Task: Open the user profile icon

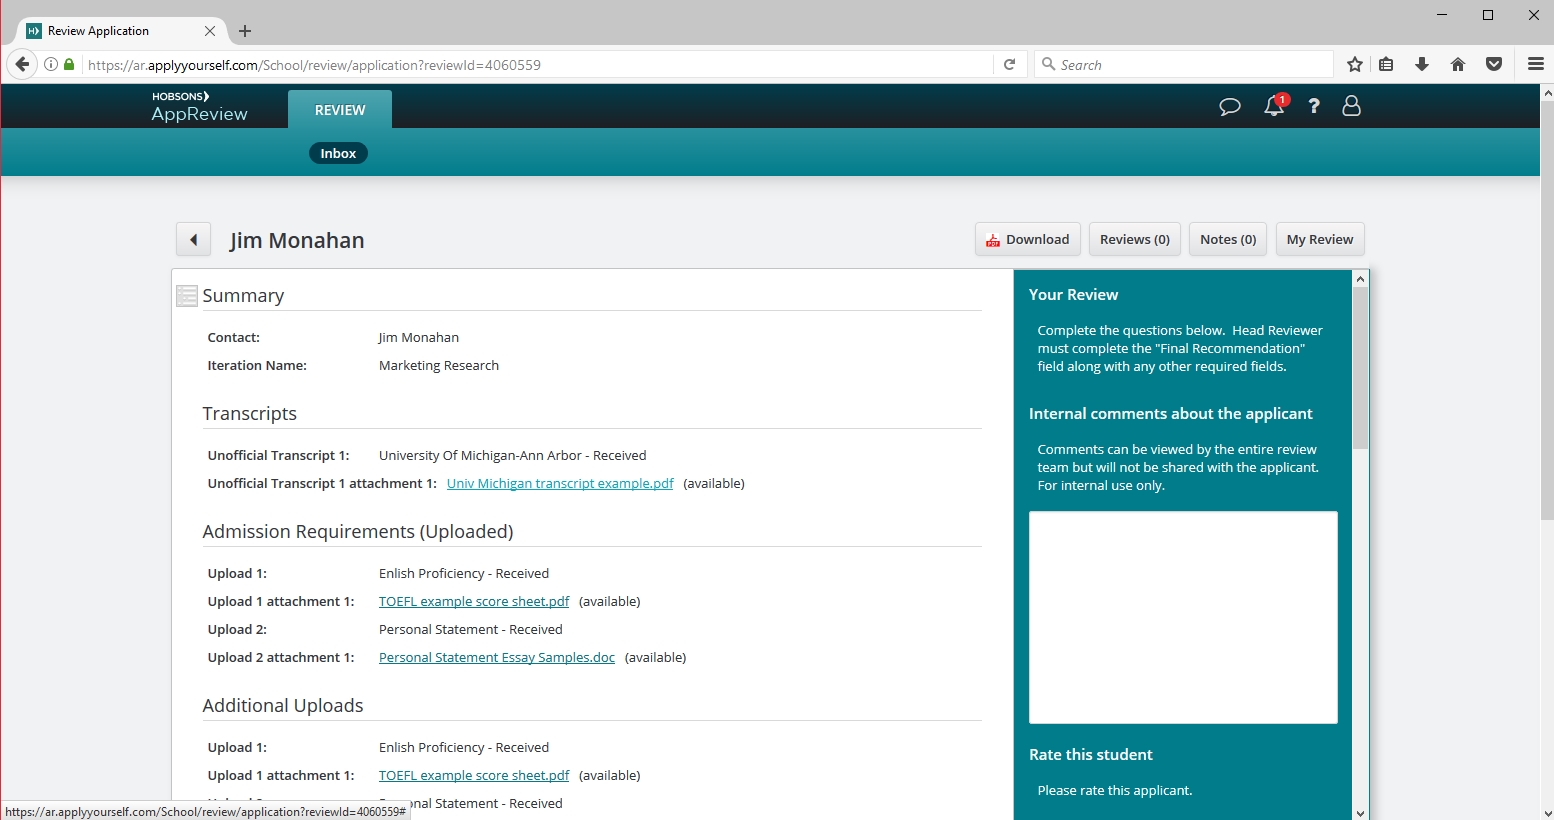Action: pyautogui.click(x=1351, y=106)
